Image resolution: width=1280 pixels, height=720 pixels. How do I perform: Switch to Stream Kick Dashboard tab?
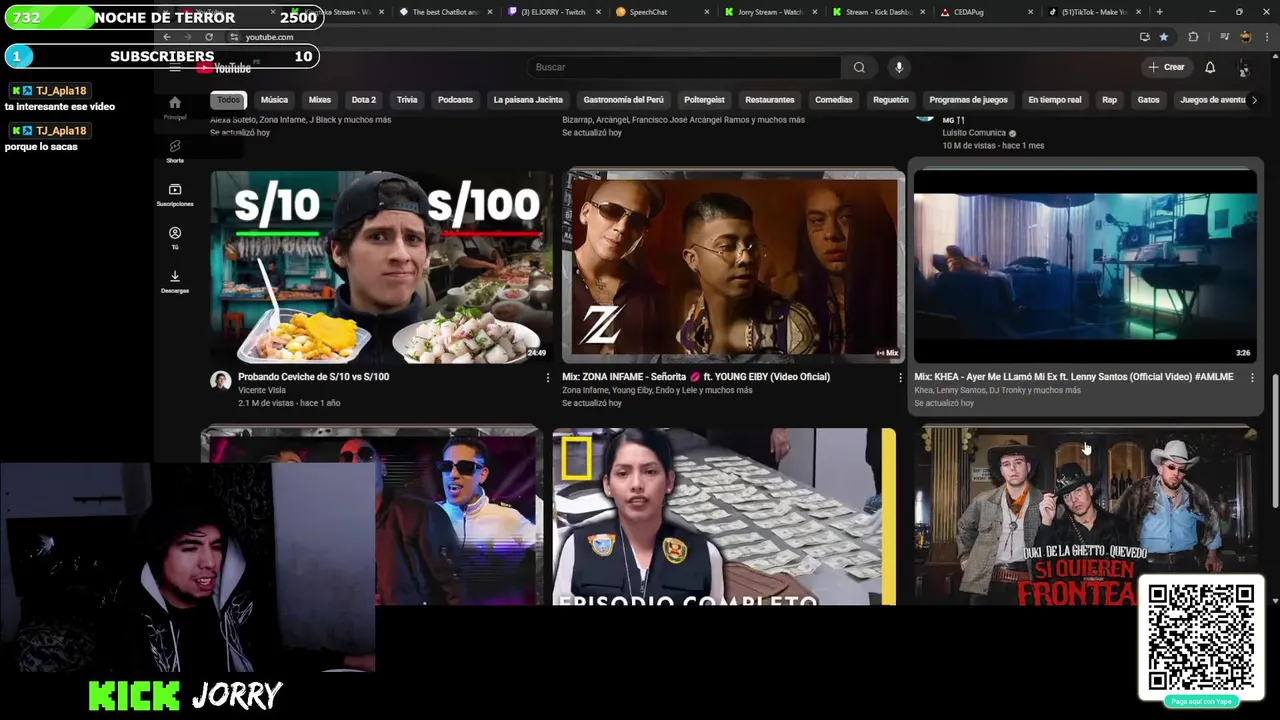(878, 12)
